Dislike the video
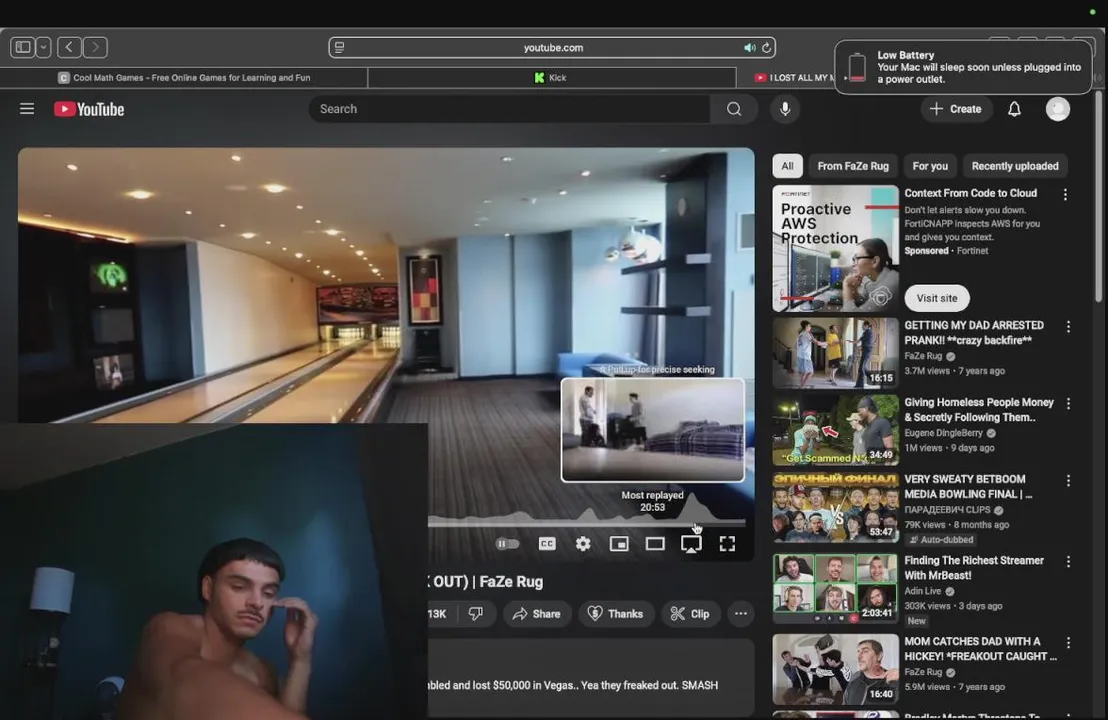 coord(476,613)
